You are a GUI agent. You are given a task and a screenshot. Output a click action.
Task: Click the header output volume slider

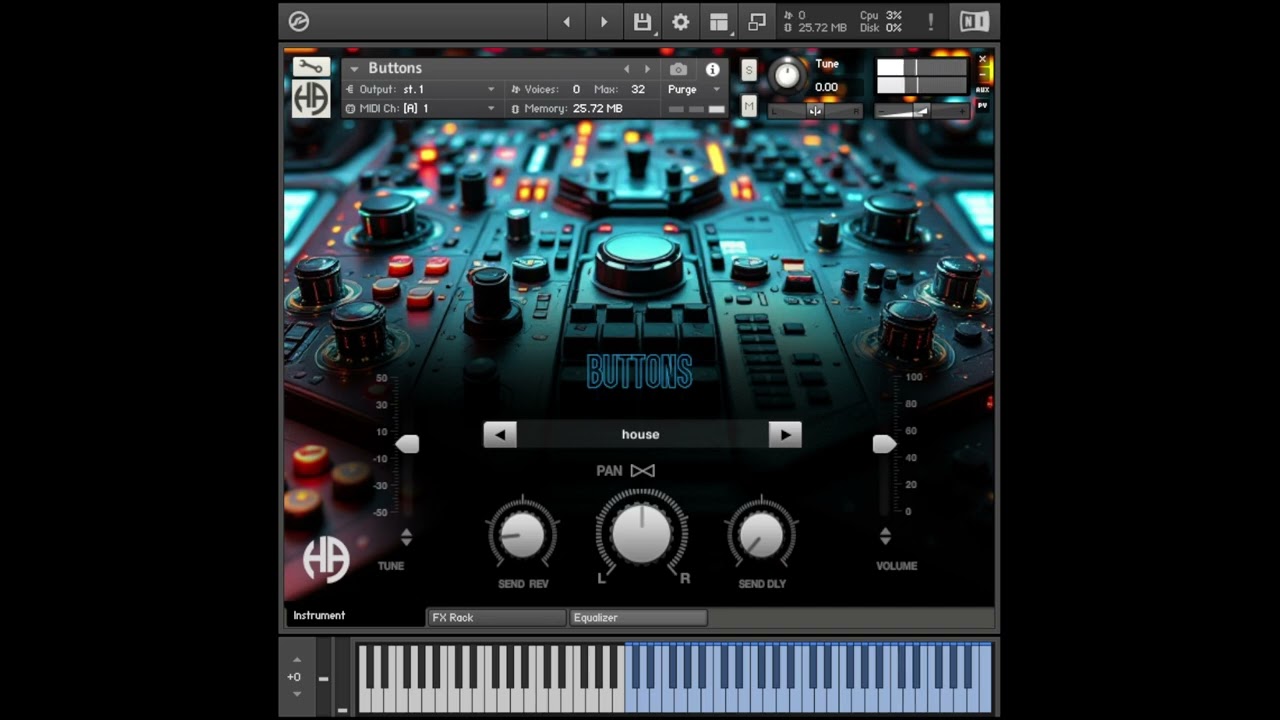(x=921, y=111)
